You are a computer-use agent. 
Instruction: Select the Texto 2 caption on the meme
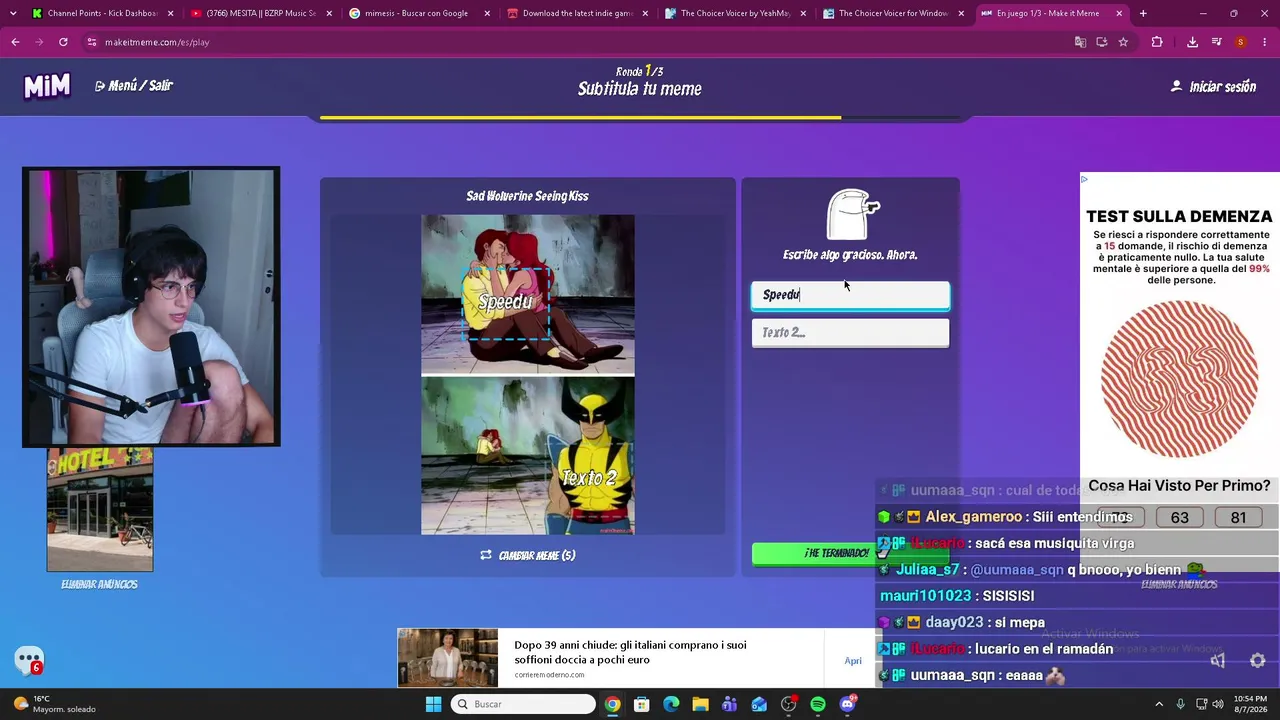click(589, 477)
